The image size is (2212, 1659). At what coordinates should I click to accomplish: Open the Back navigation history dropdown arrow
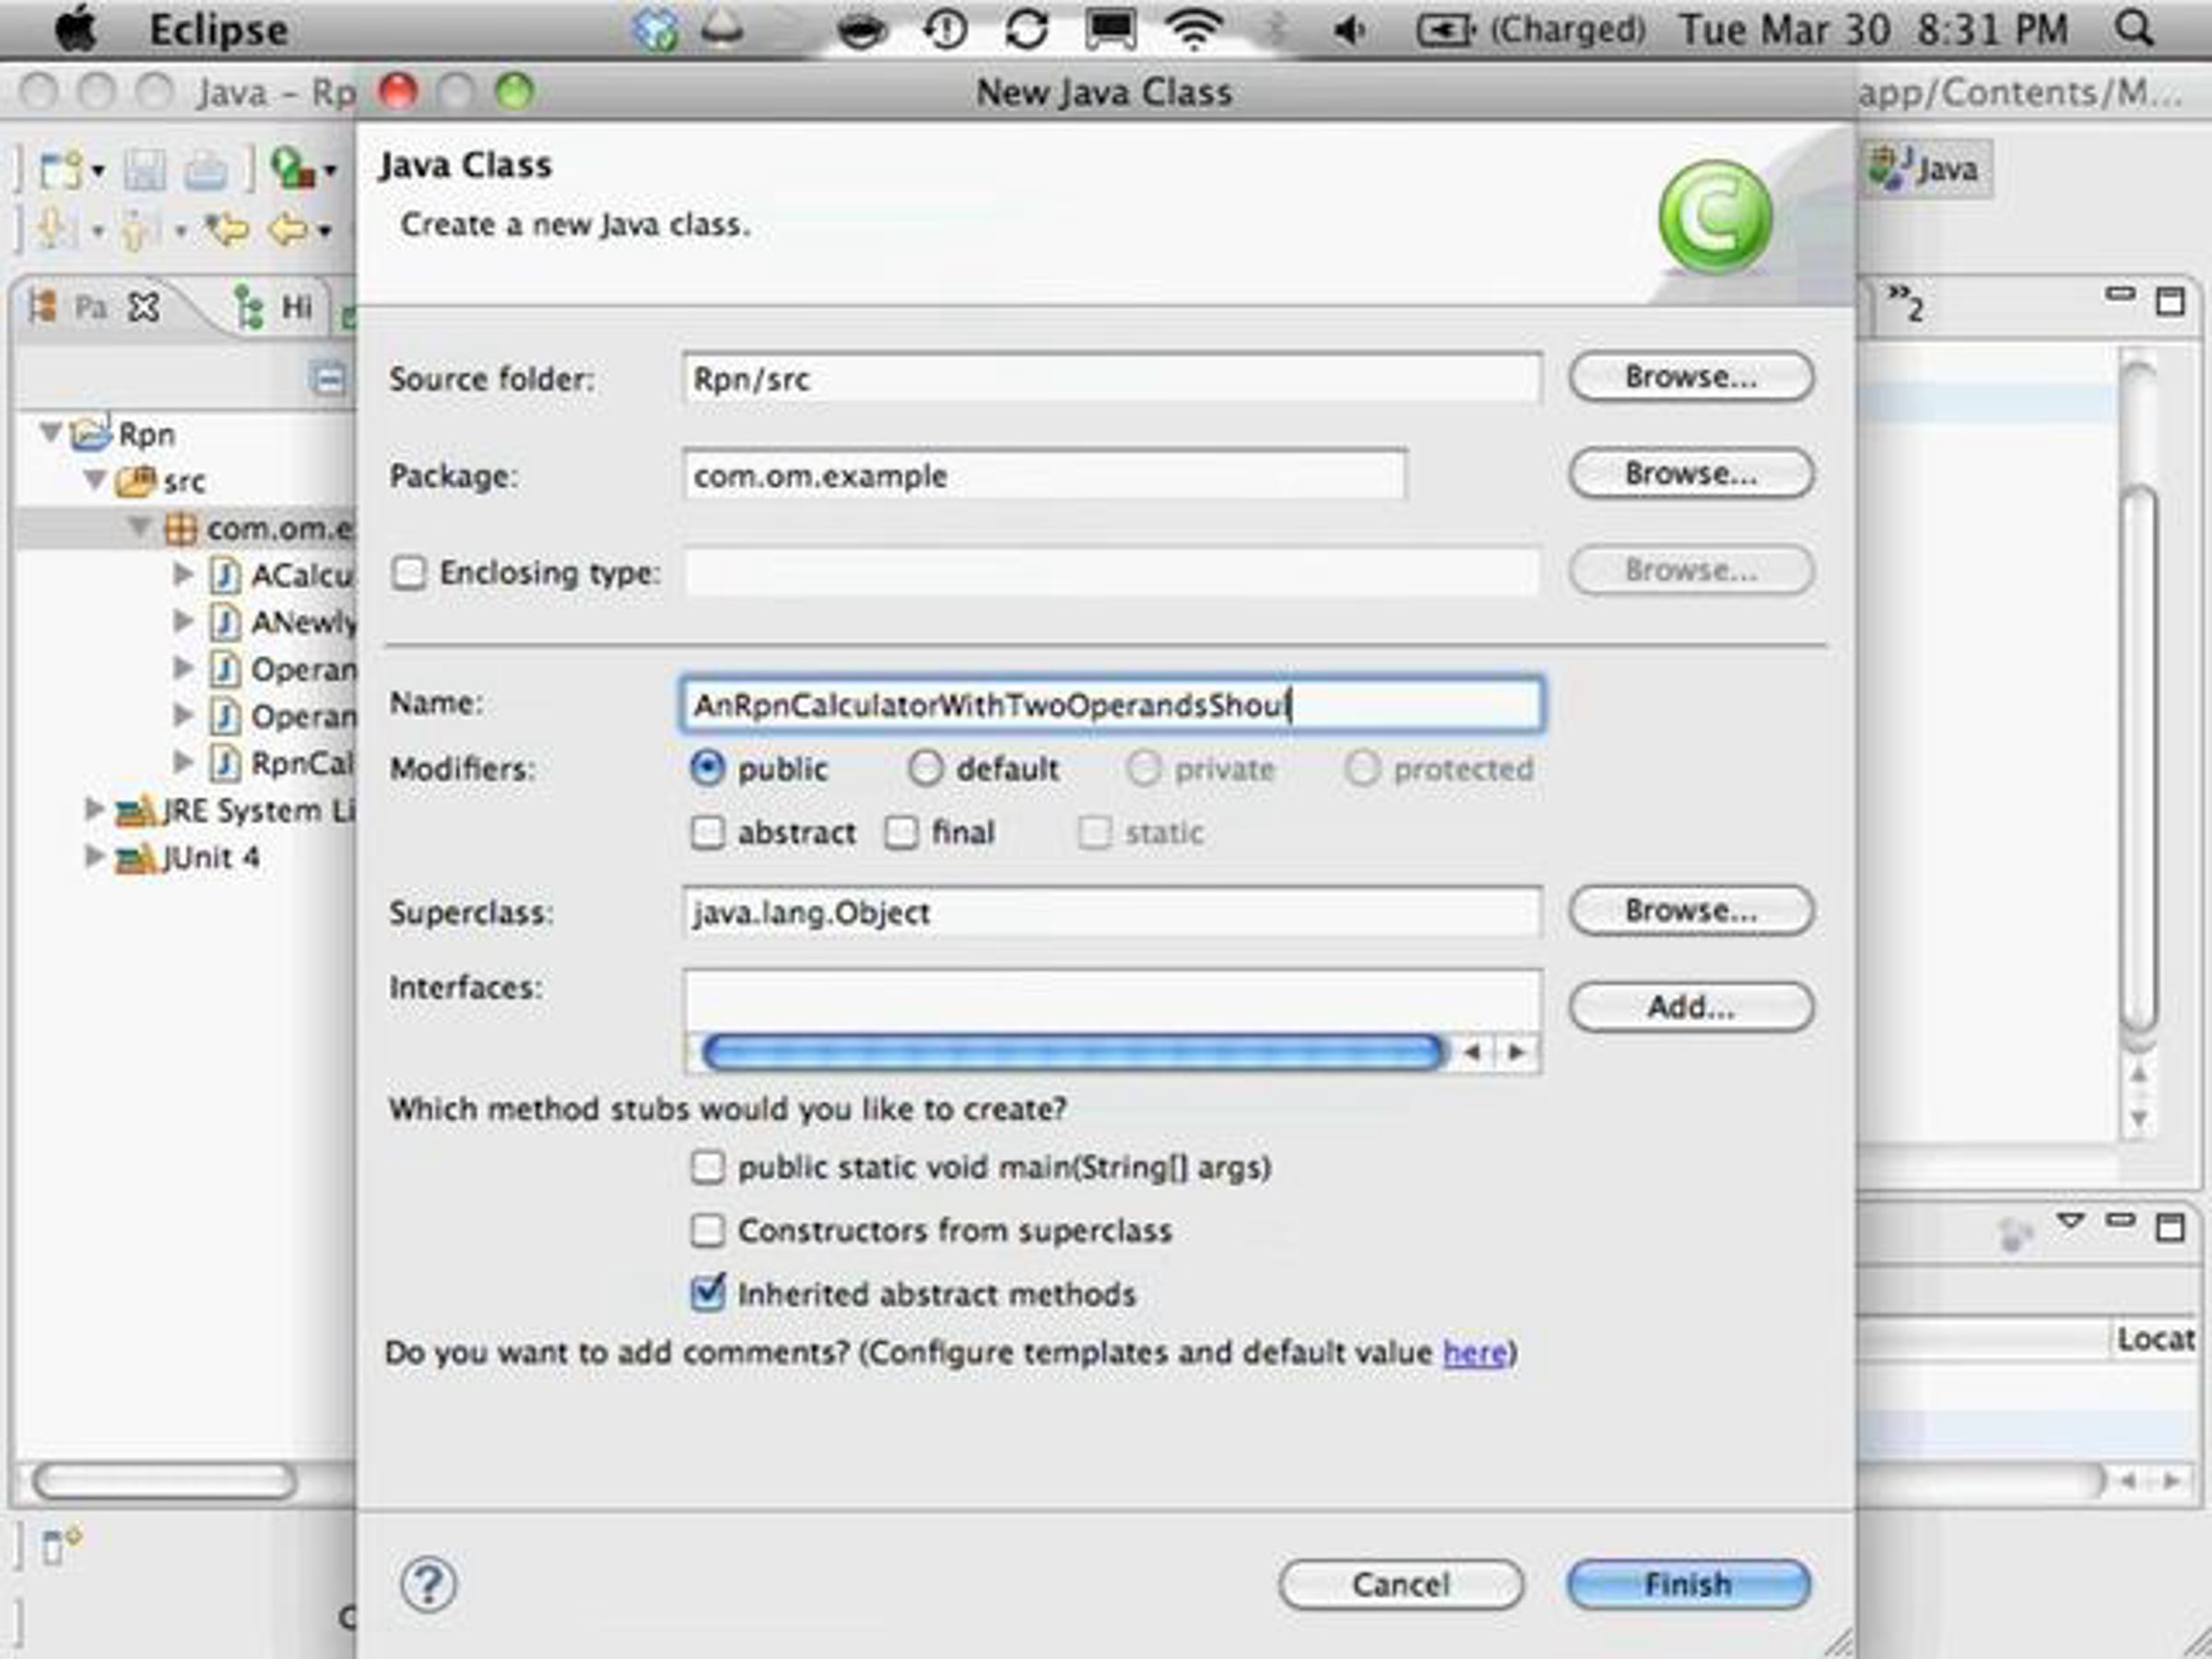pos(324,233)
